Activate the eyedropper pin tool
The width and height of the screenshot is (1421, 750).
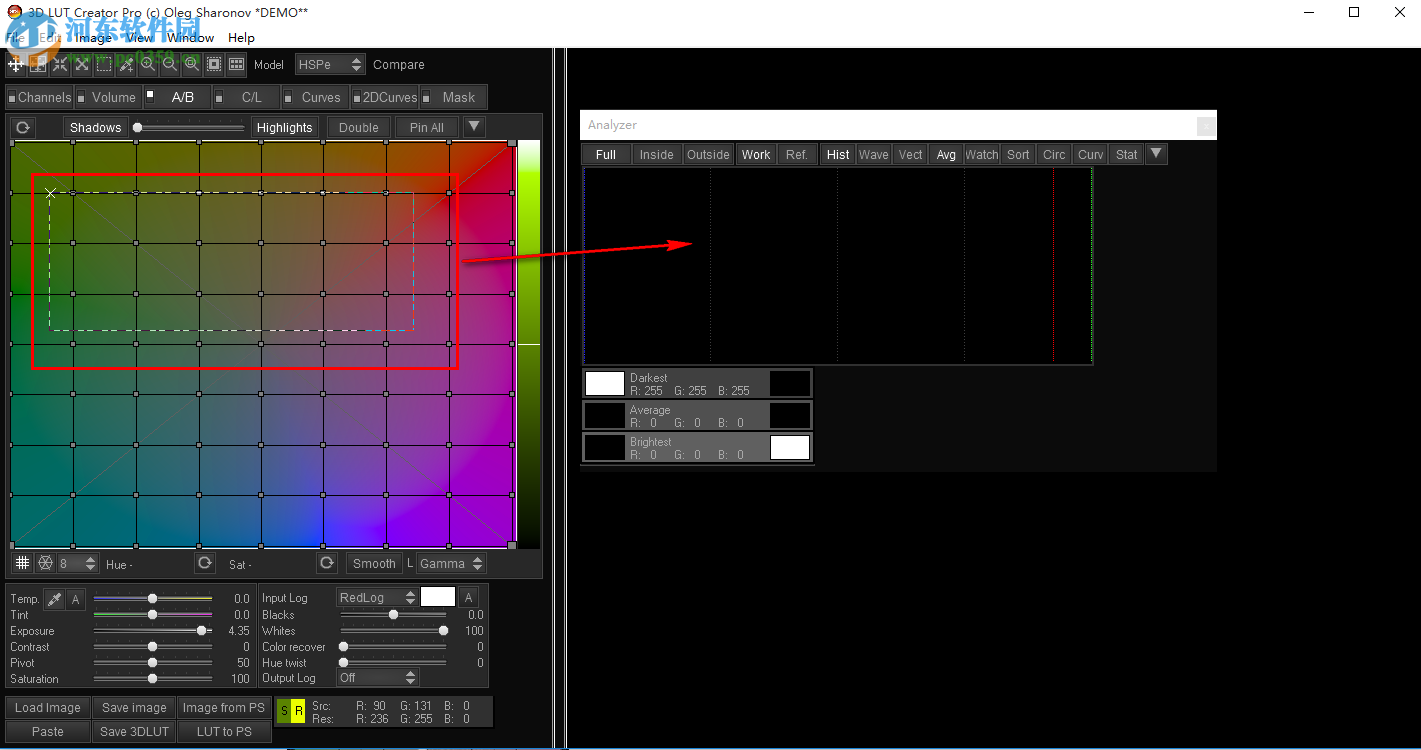[125, 64]
